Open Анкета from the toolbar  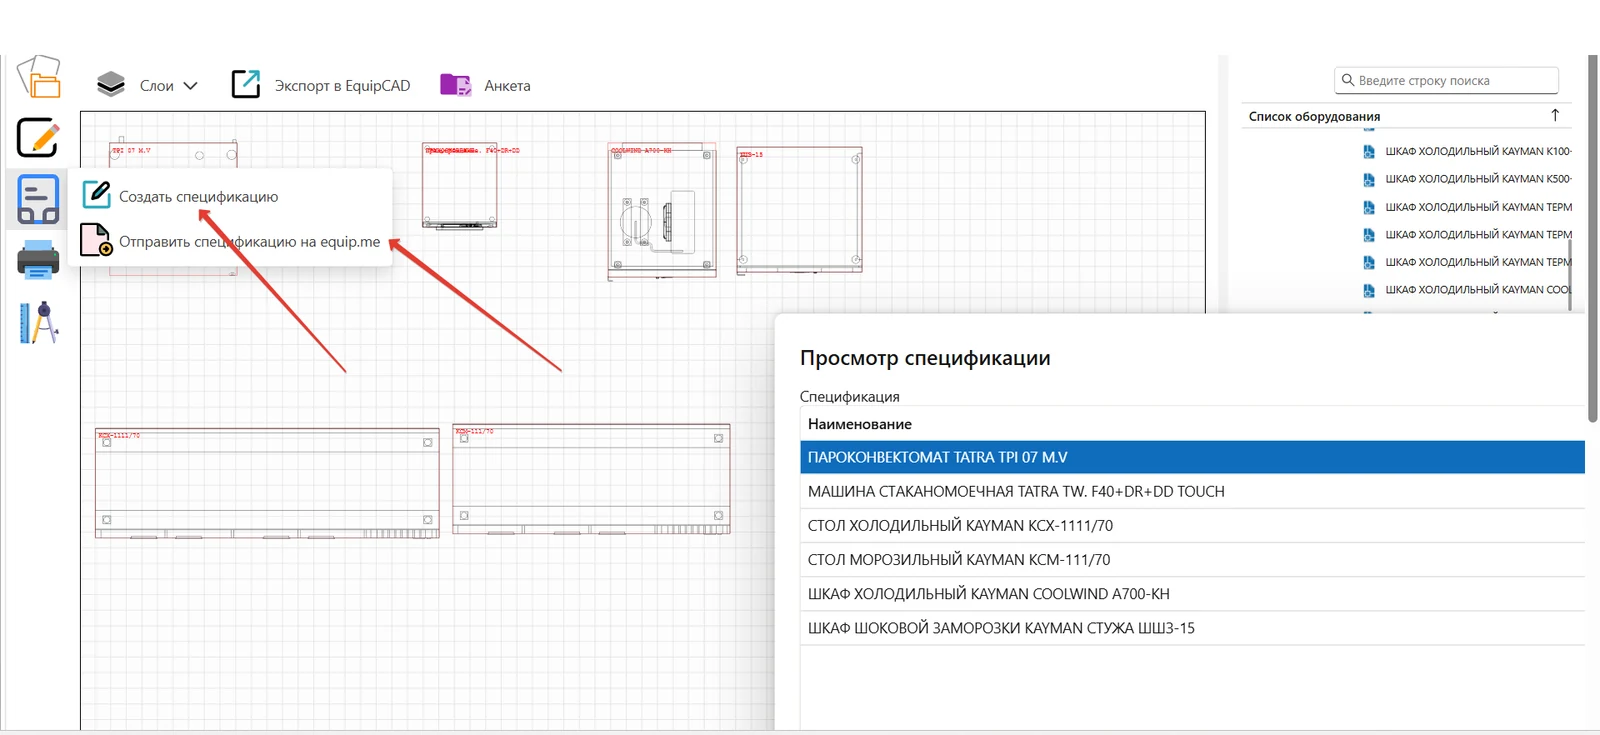point(486,85)
